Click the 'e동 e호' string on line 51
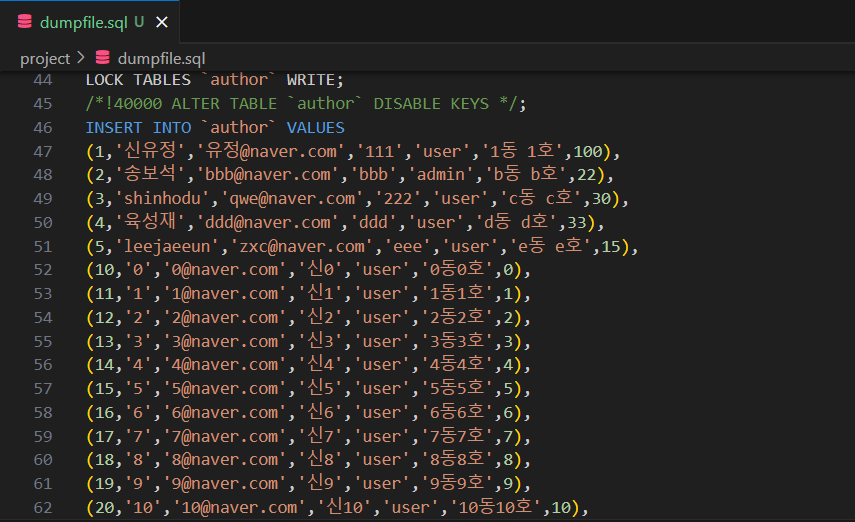Viewport: 855px width, 522px height. pyautogui.click(x=550, y=246)
